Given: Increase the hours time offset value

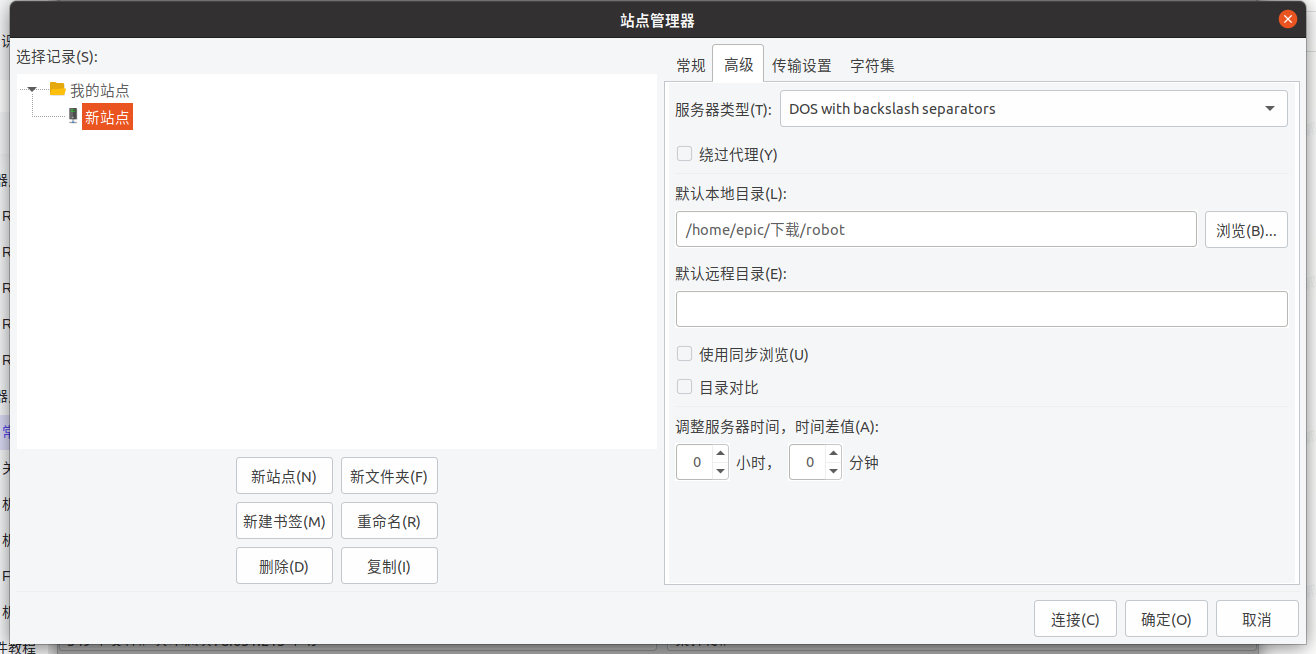Looking at the screenshot, I should point(720,454).
